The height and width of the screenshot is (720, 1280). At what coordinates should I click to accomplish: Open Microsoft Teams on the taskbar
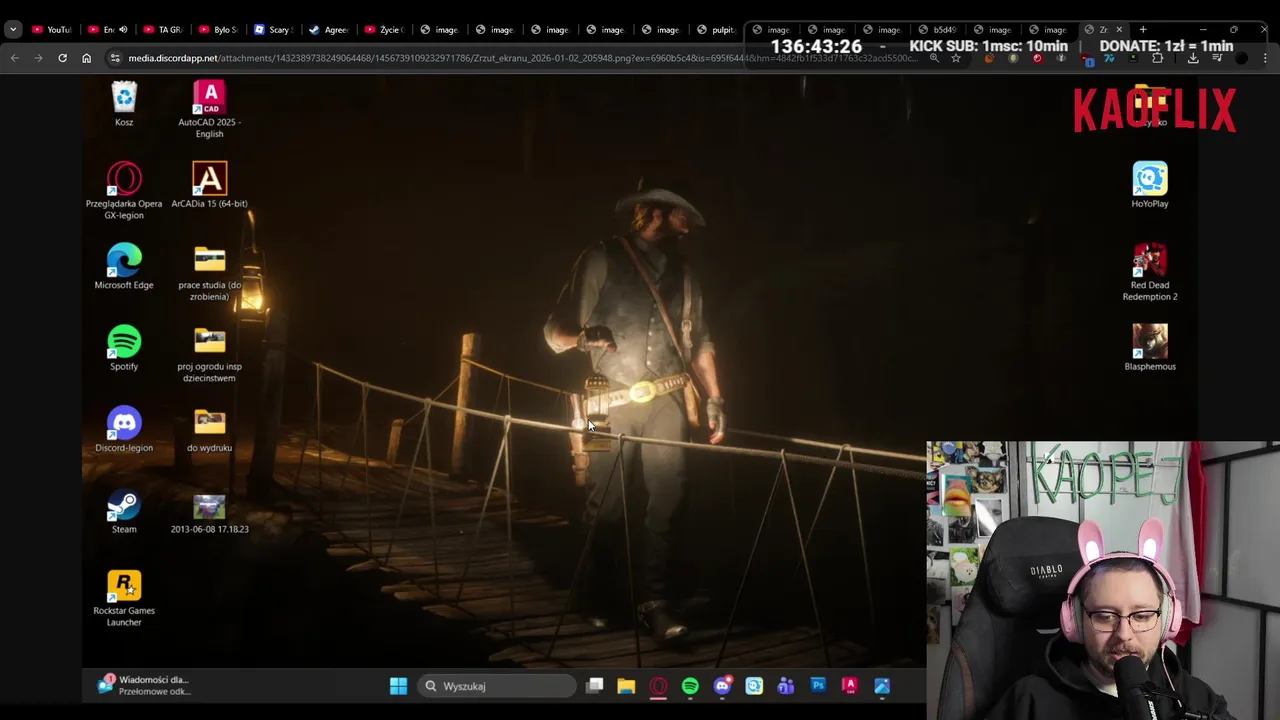786,686
